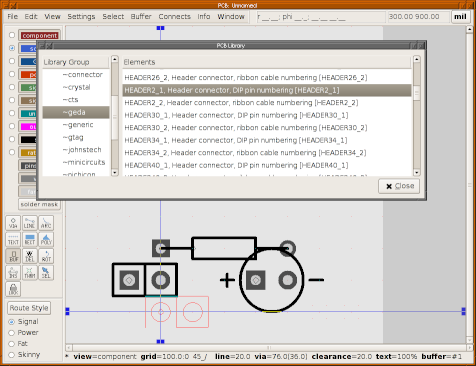
Task: Select the THRM thermal tool
Action: (x=29, y=272)
